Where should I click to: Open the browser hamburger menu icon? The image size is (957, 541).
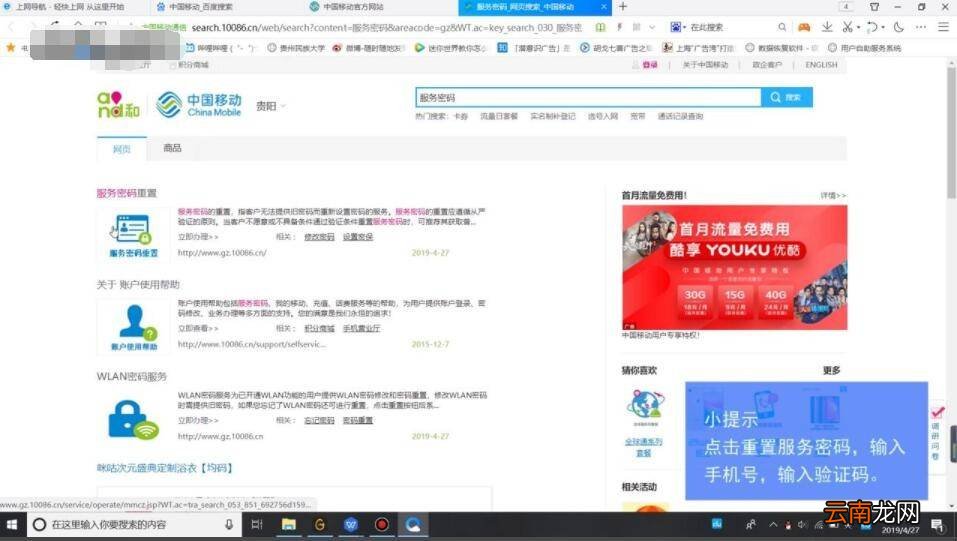pyautogui.click(x=943, y=27)
